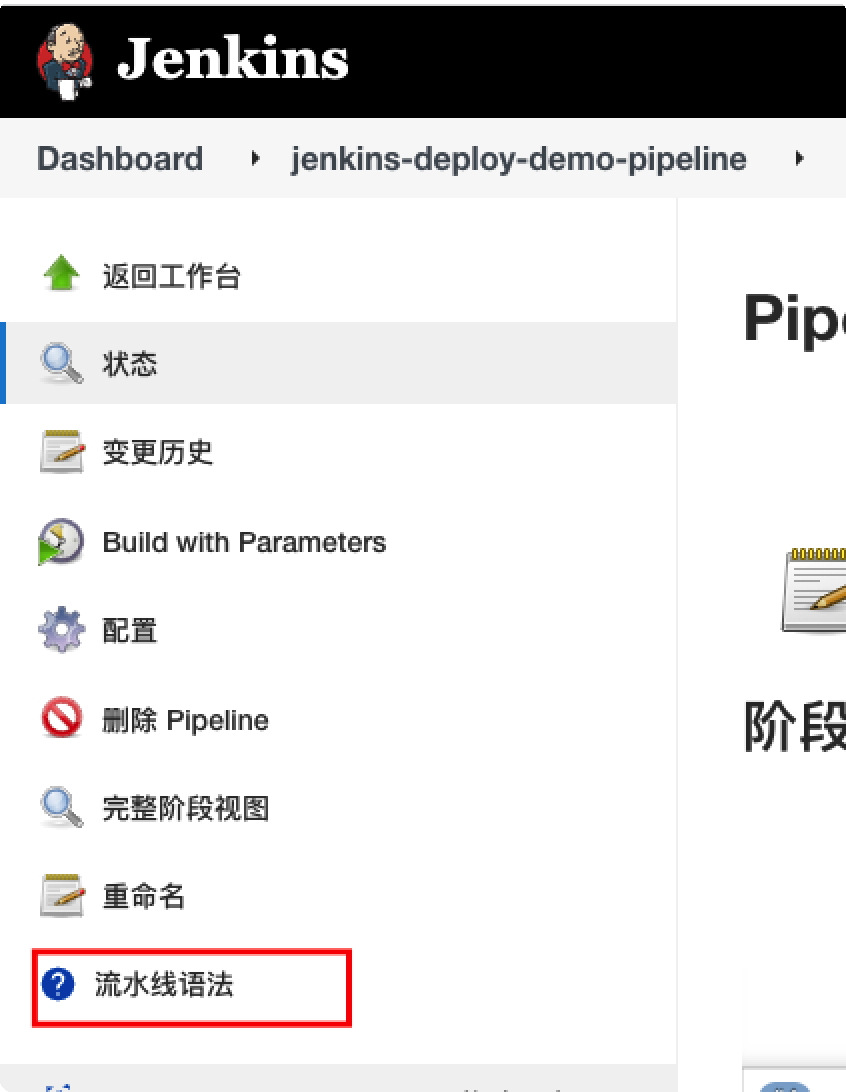Open the jenkins-deploy-demo-pipeline breadcrumb
The width and height of the screenshot is (846, 1092).
(519, 159)
